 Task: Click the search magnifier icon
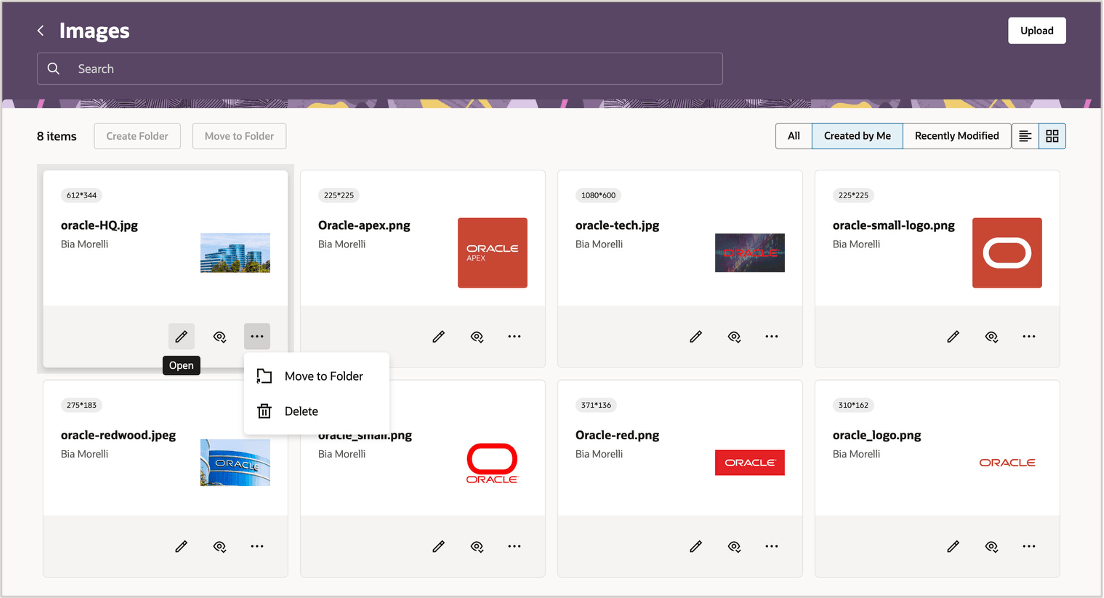54,68
